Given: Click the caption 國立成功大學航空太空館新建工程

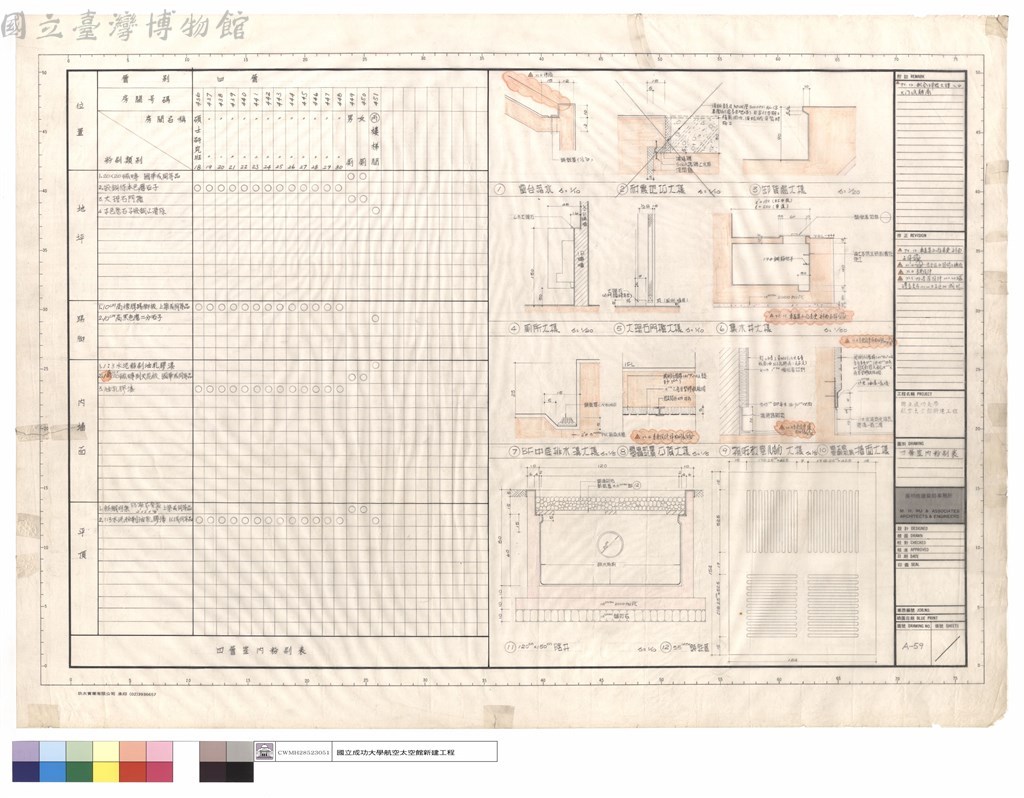Looking at the screenshot, I should pos(395,752).
